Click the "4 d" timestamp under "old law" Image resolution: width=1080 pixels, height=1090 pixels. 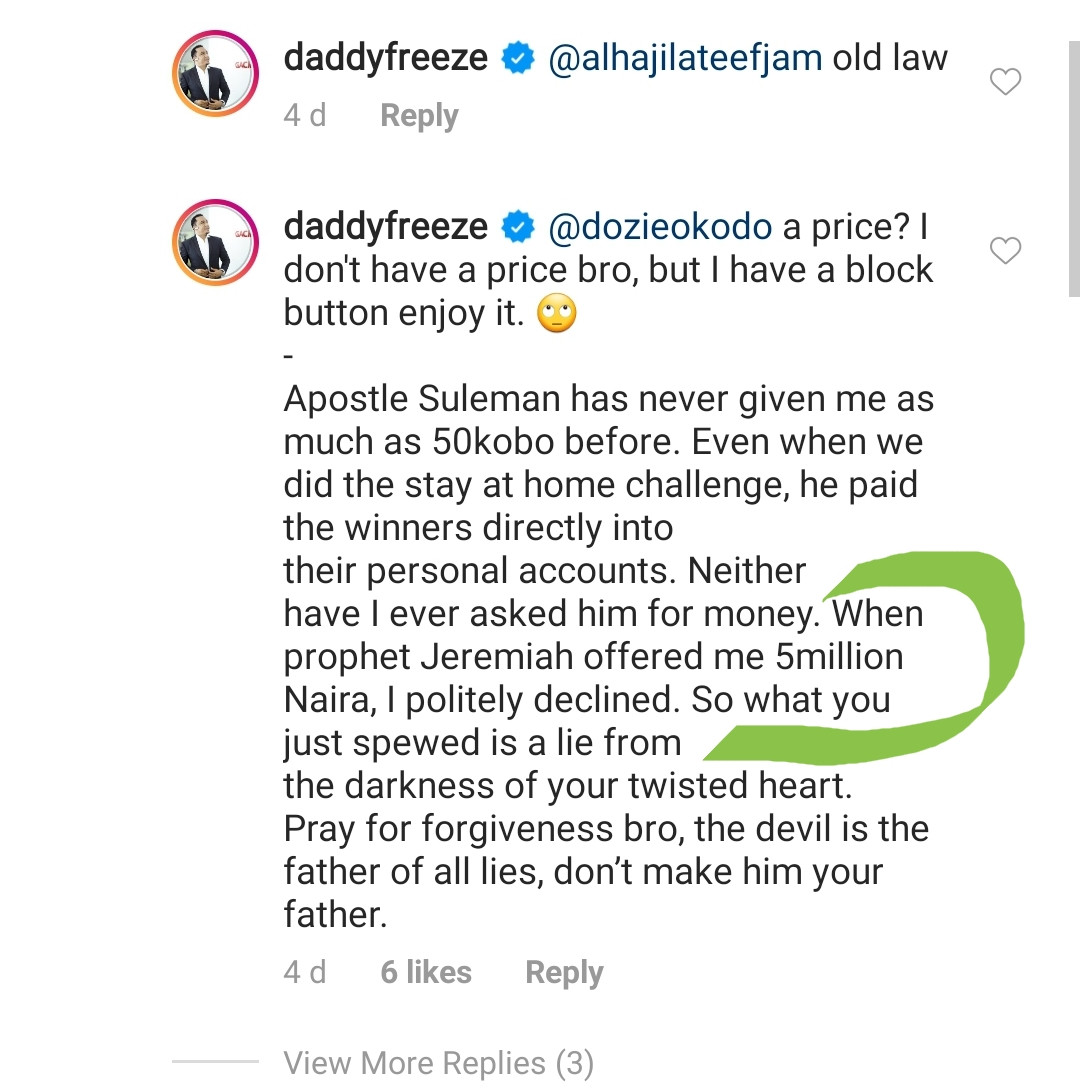click(x=305, y=116)
